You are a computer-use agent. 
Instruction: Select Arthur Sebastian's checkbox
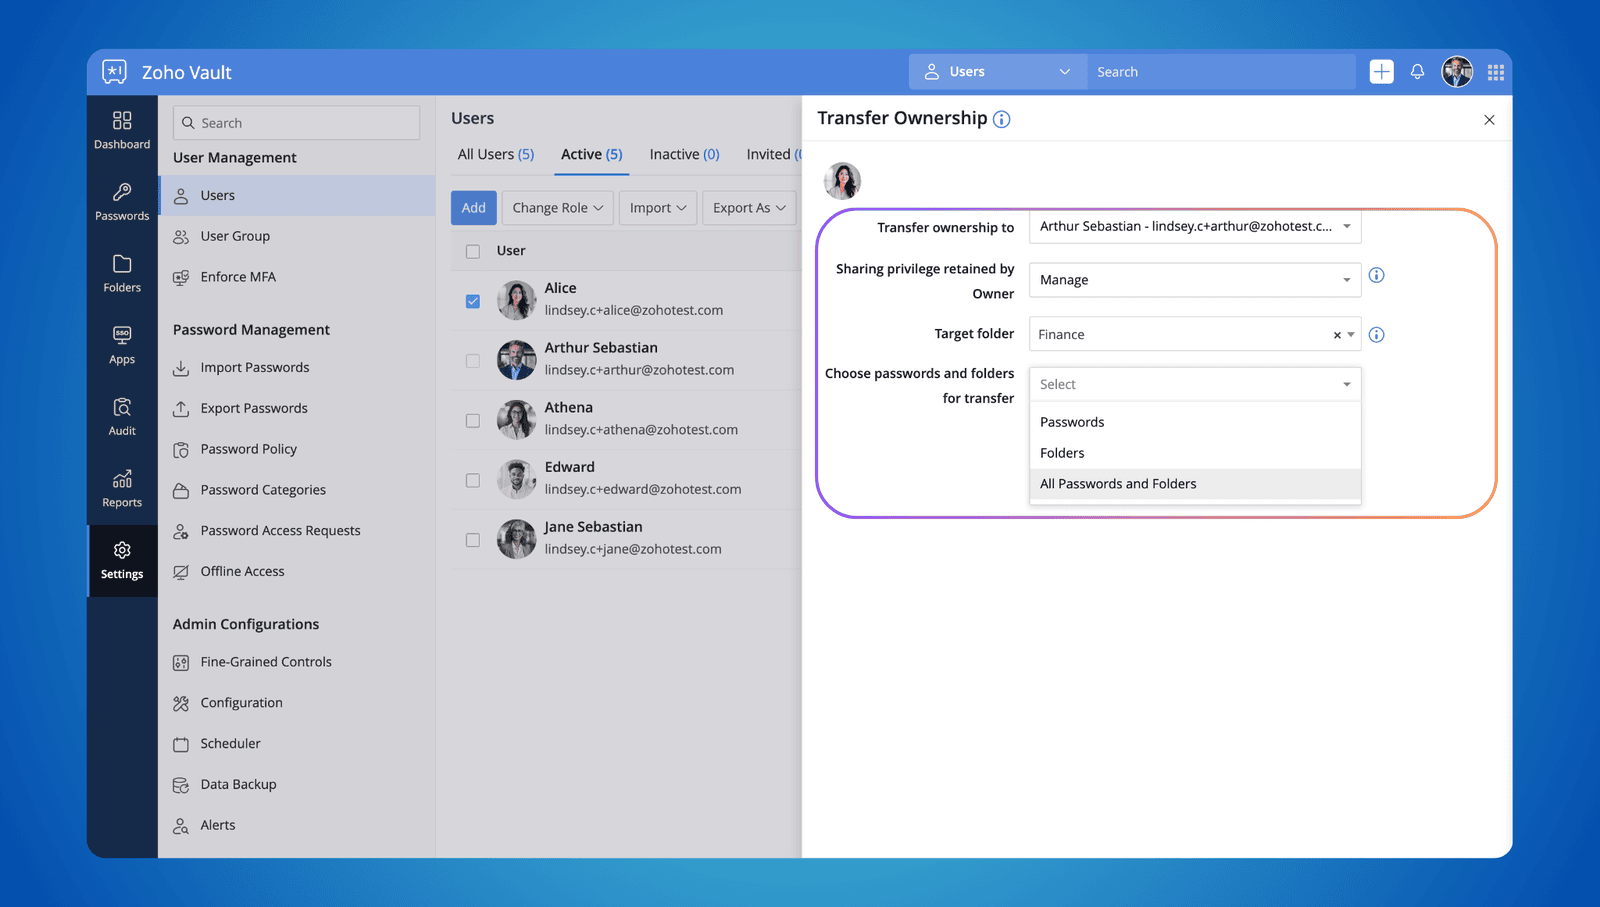tap(473, 361)
